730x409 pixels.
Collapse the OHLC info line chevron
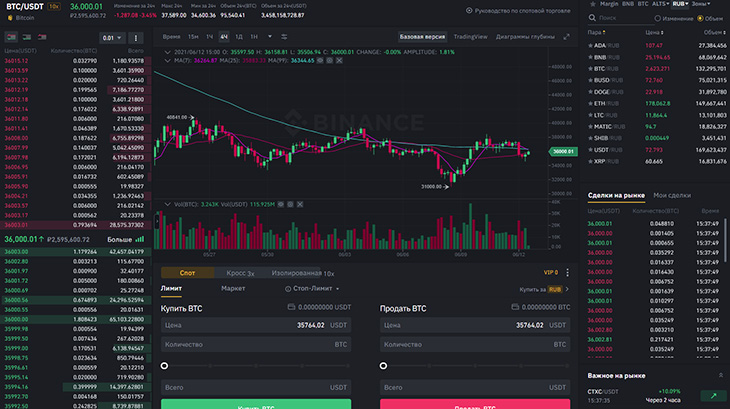coord(168,52)
